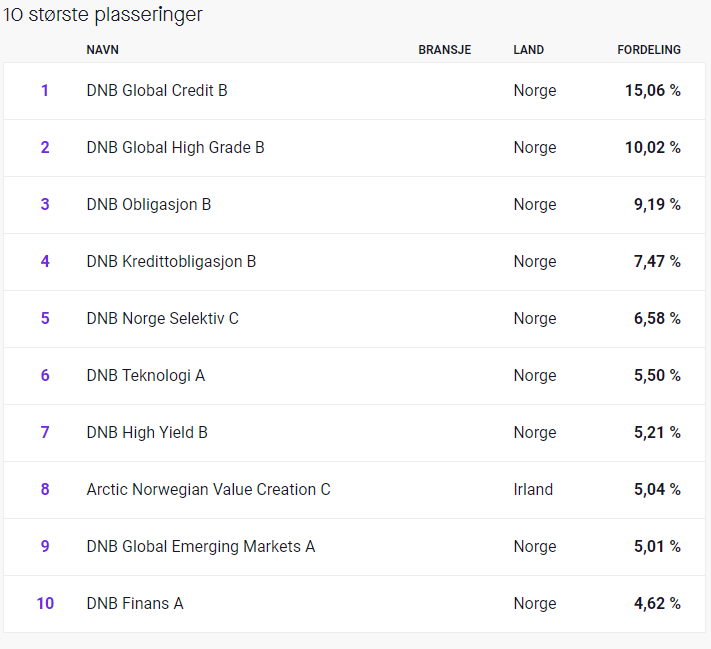Click the '10 største plasseringer' heading
This screenshot has width=711, height=649.
103,15
